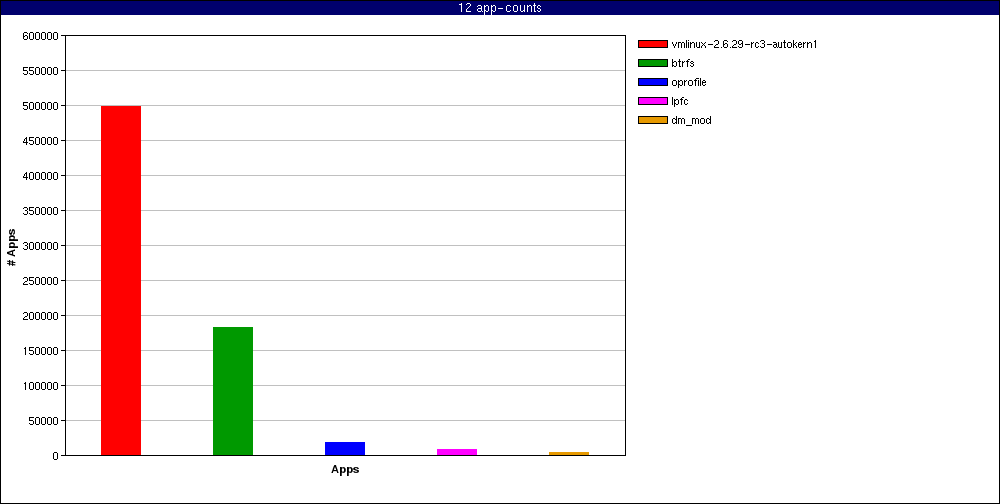
Task: Select the small blue oprofile bar
Action: (345, 448)
